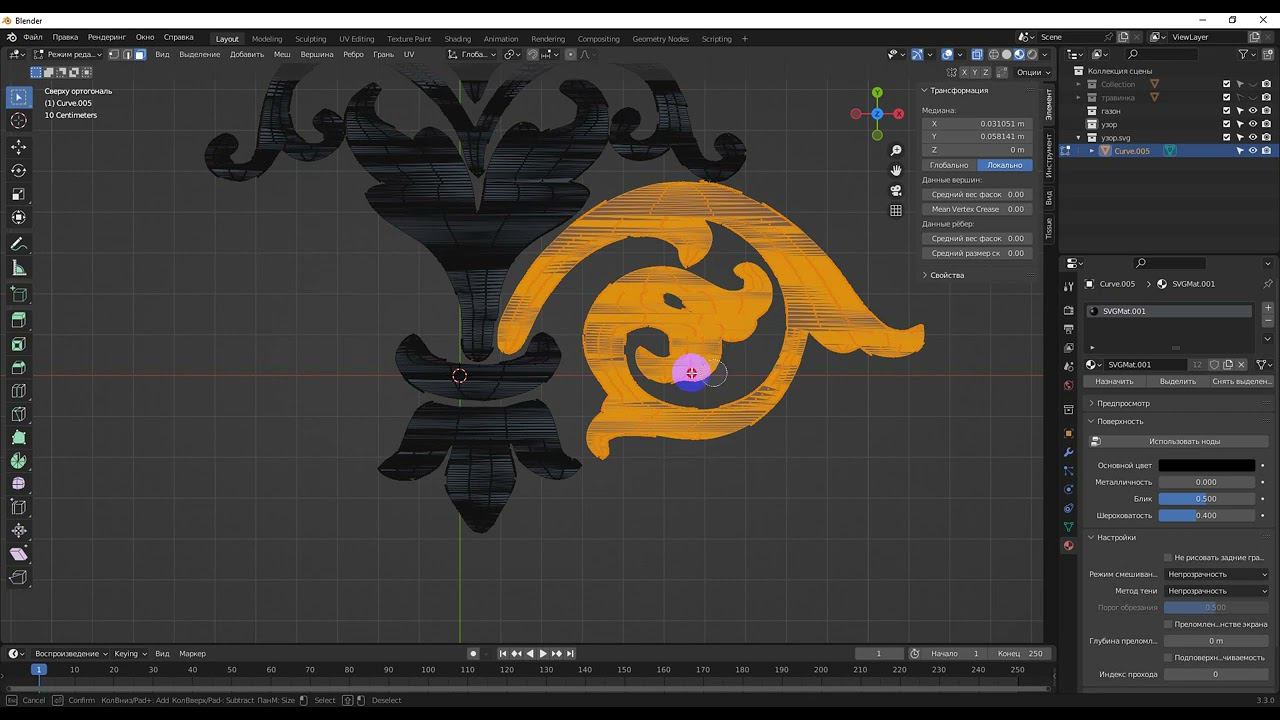
Task: Choose the Add Cube tool
Action: pos(18,294)
